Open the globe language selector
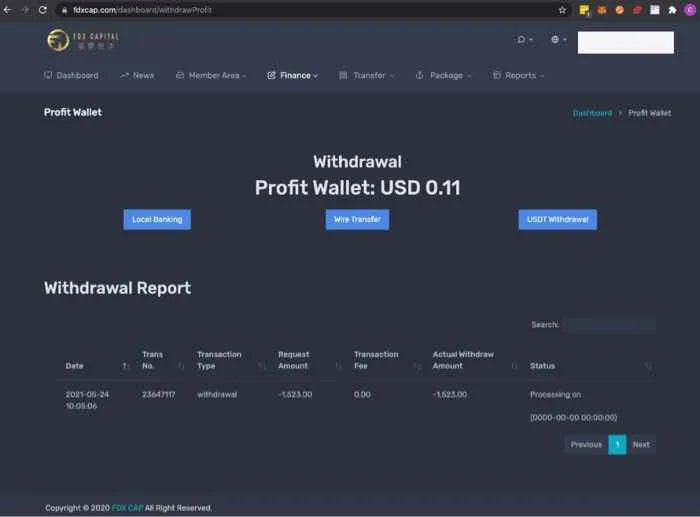 click(558, 39)
